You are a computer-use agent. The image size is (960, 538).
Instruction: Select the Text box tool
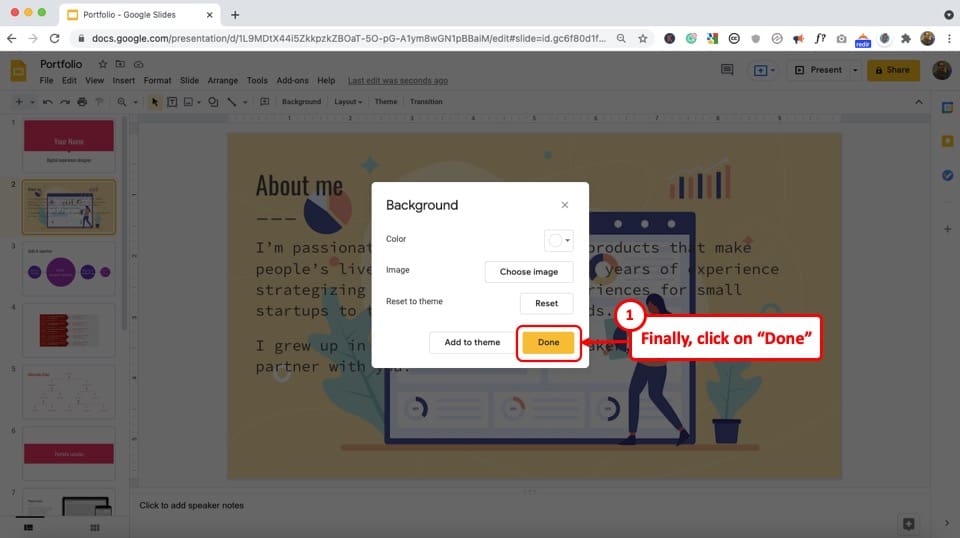click(x=172, y=102)
